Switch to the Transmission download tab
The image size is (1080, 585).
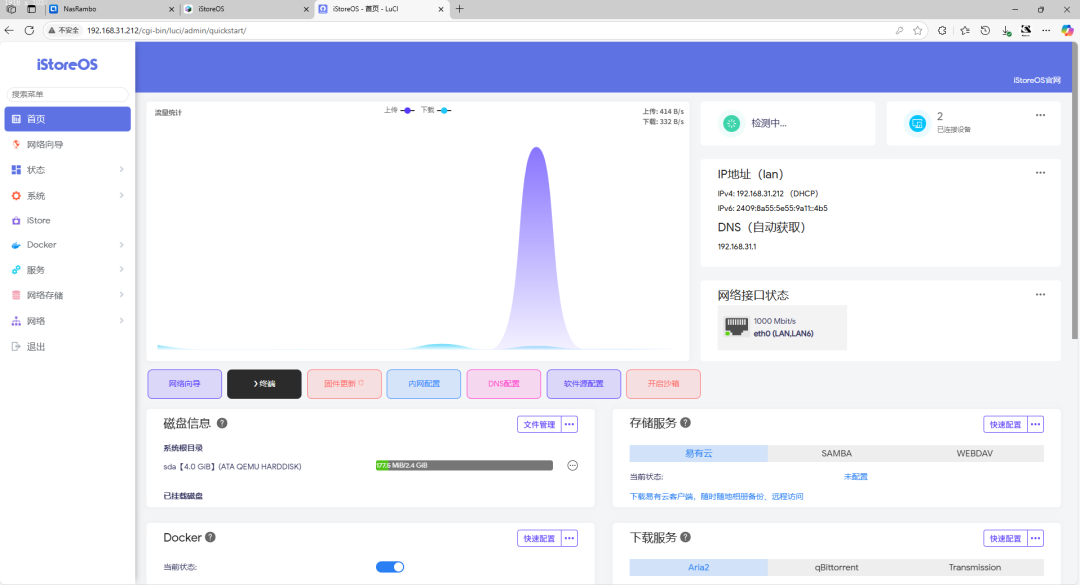975,567
